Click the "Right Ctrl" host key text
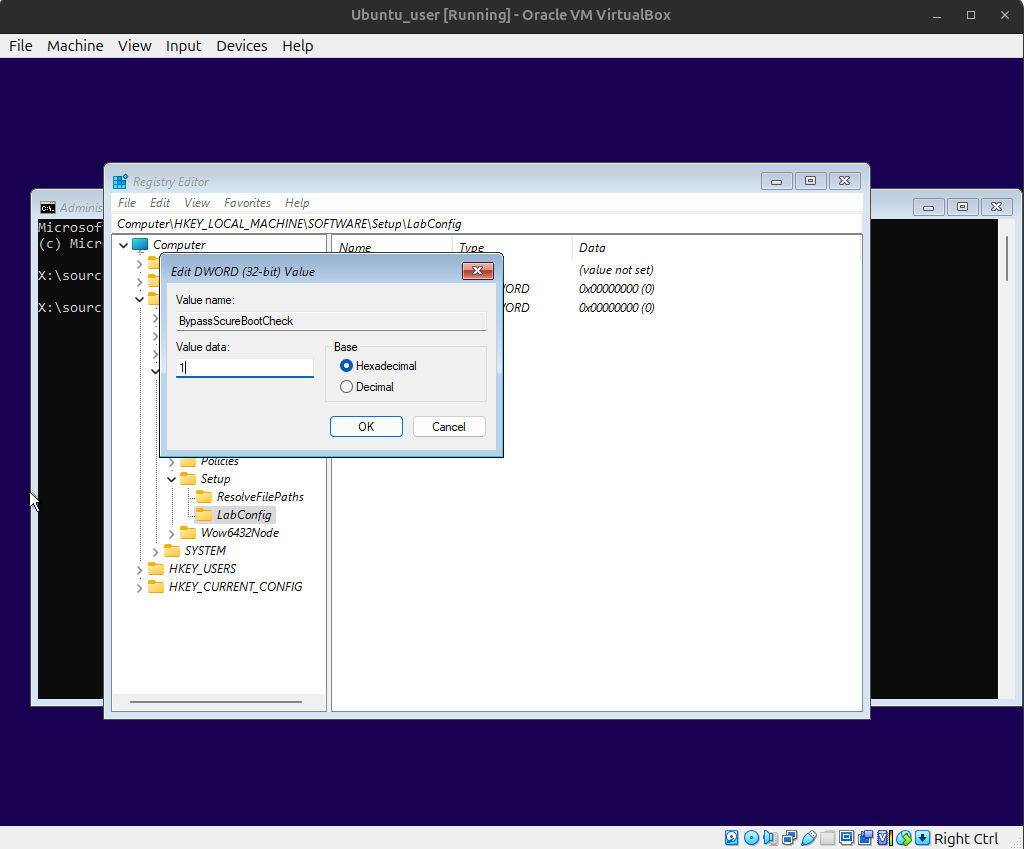Screen dimensions: 1024x849 click(966, 839)
